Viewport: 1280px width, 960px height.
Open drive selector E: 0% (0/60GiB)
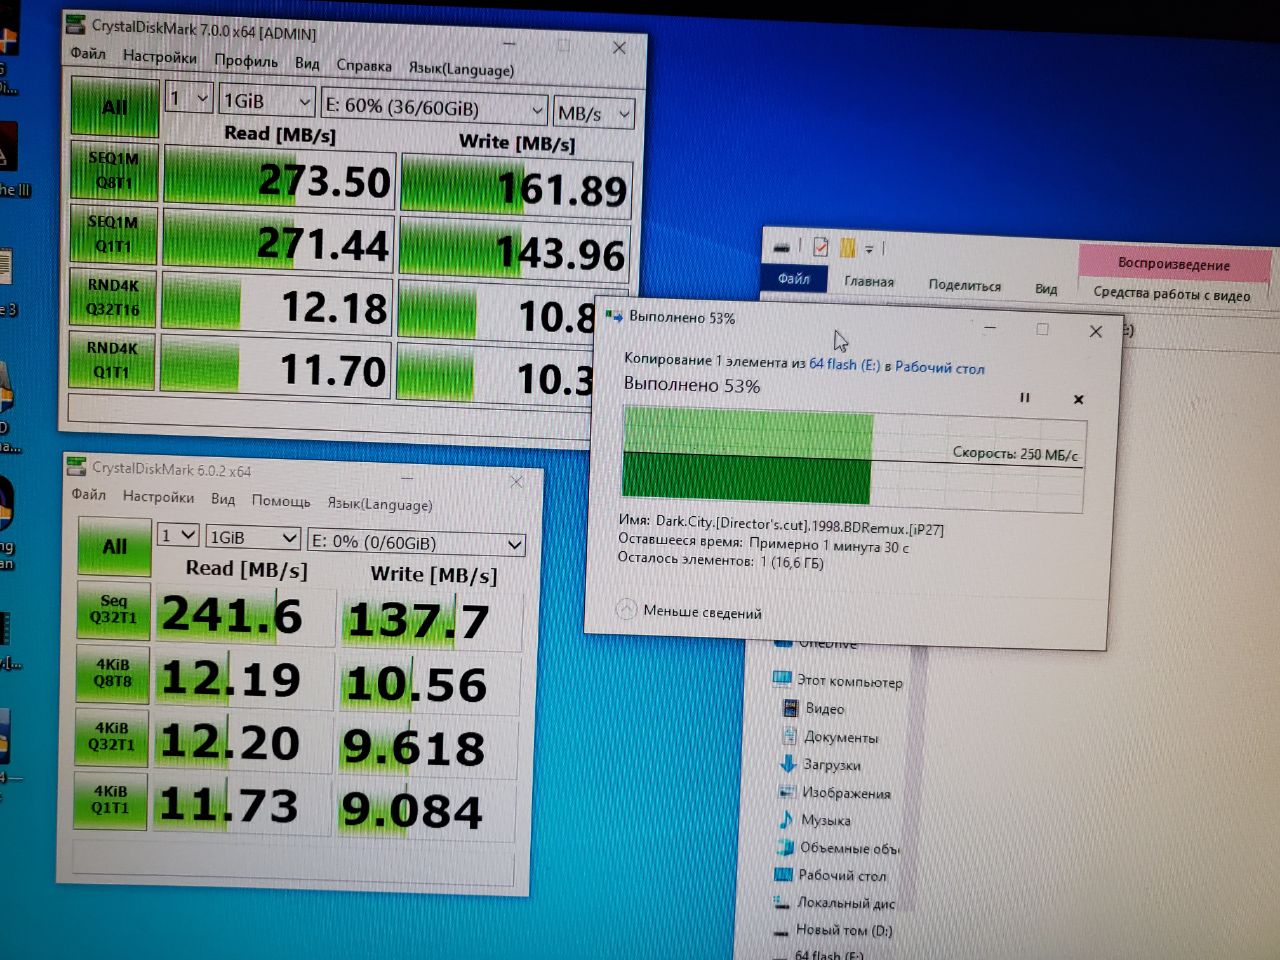point(416,542)
